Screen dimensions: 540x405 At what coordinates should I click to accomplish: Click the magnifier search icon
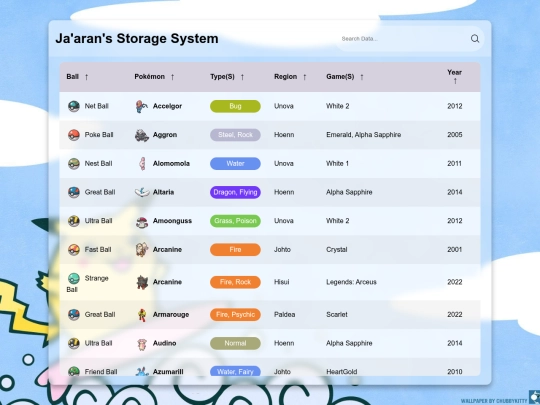tap(475, 39)
